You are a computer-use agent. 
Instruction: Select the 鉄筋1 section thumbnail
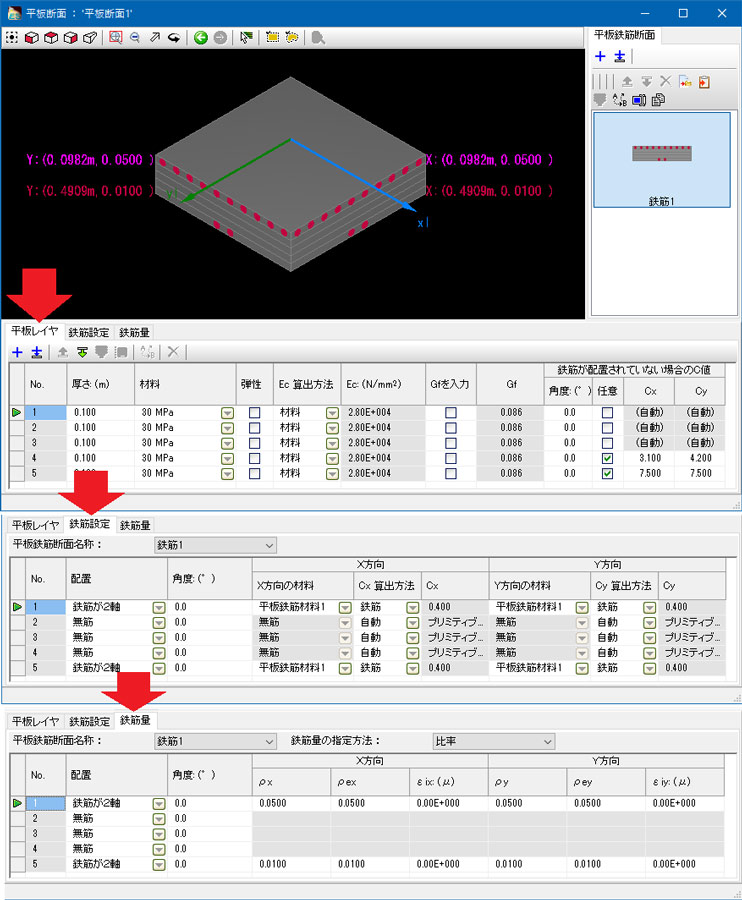tap(662, 160)
